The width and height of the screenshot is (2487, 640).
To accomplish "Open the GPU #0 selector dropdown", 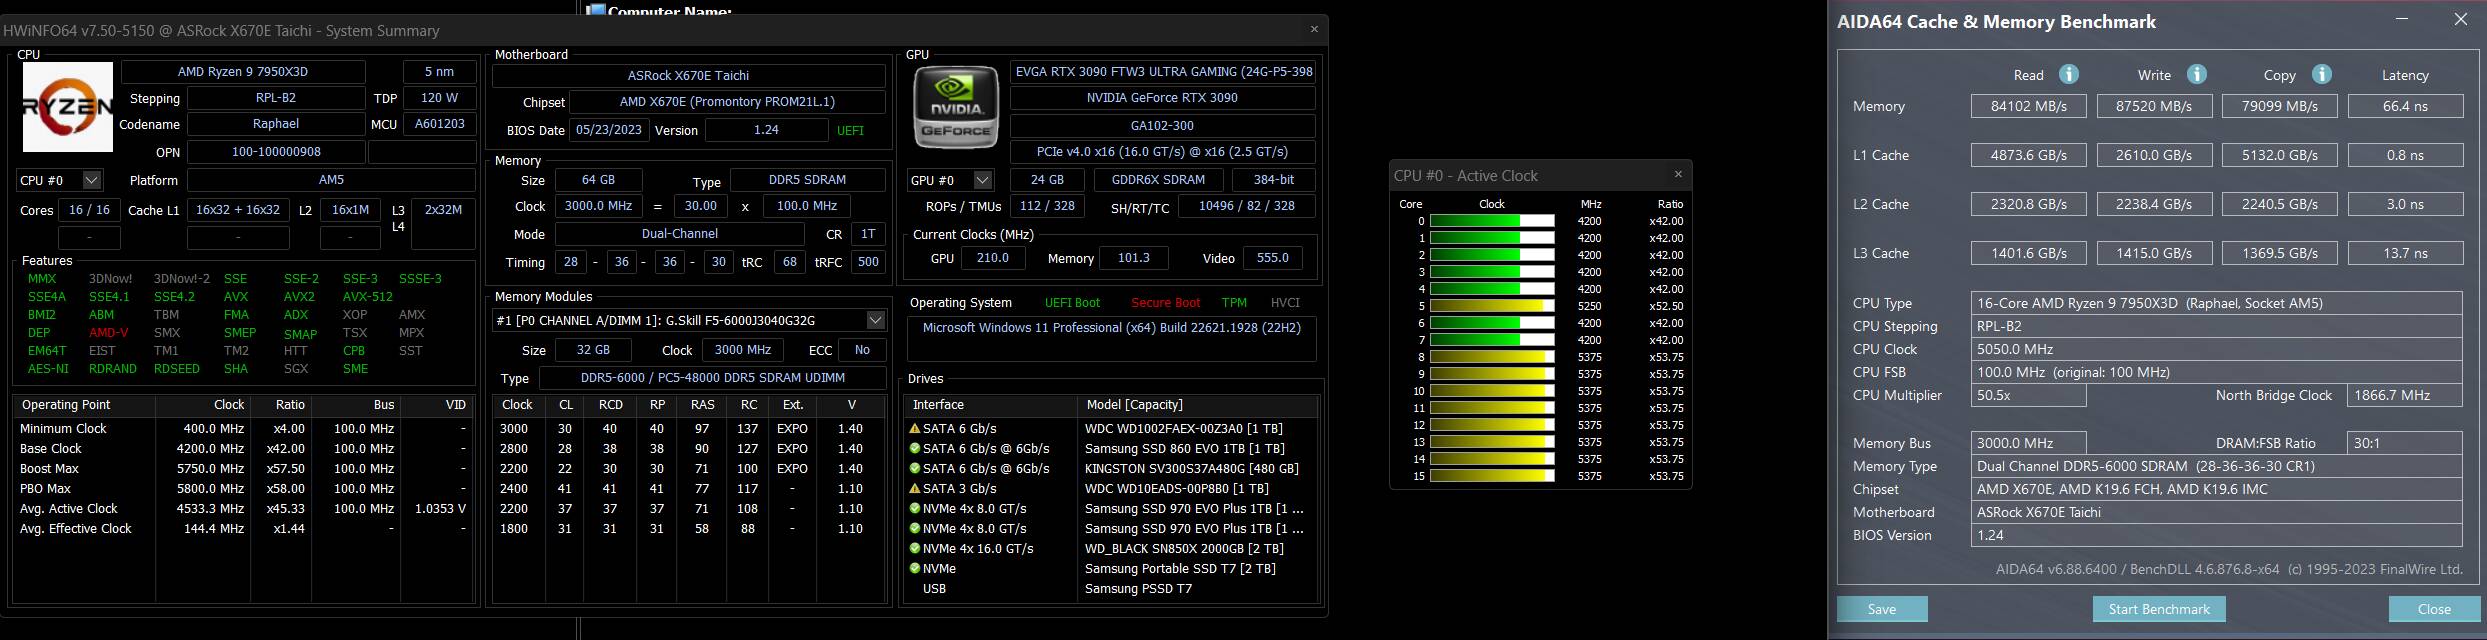I will 983,181.
